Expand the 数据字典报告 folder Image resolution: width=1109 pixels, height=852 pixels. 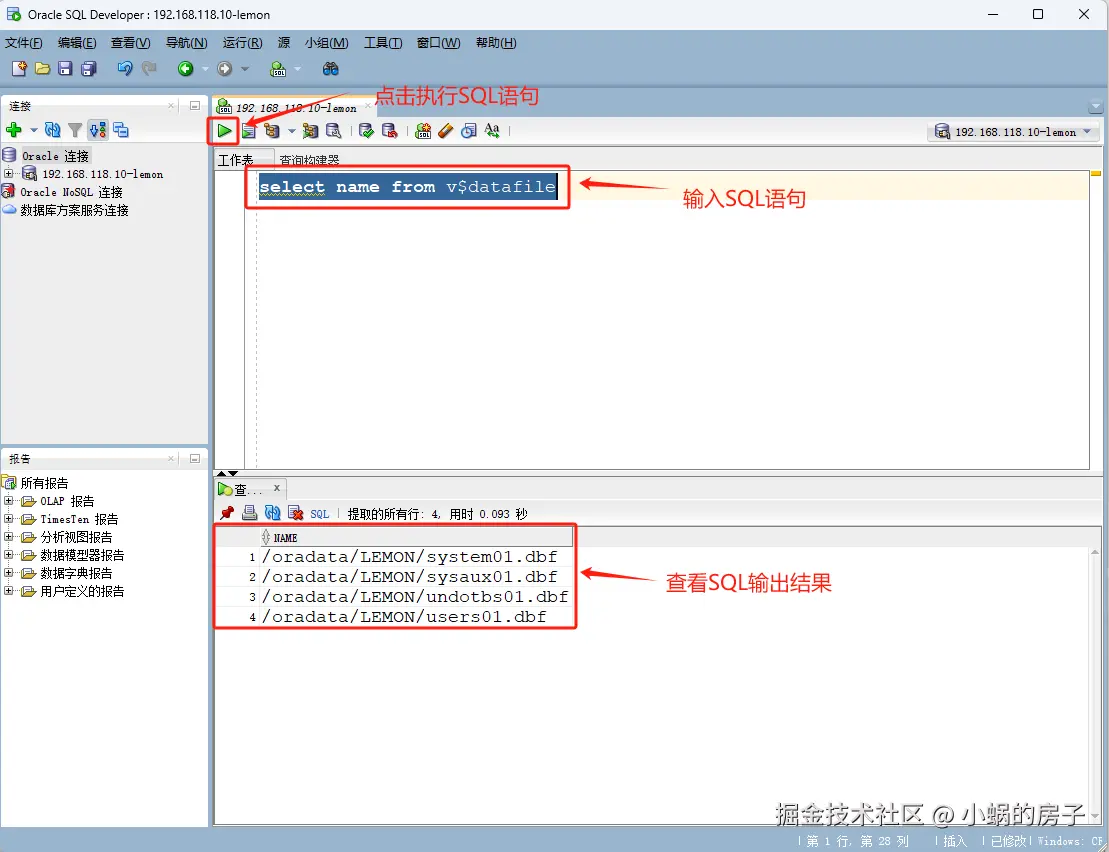(x=8, y=573)
